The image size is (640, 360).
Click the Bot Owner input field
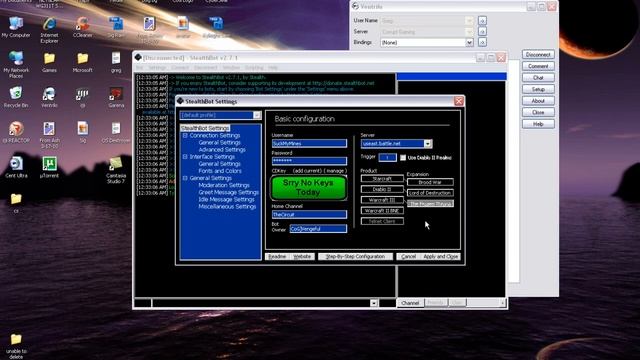pos(318,229)
